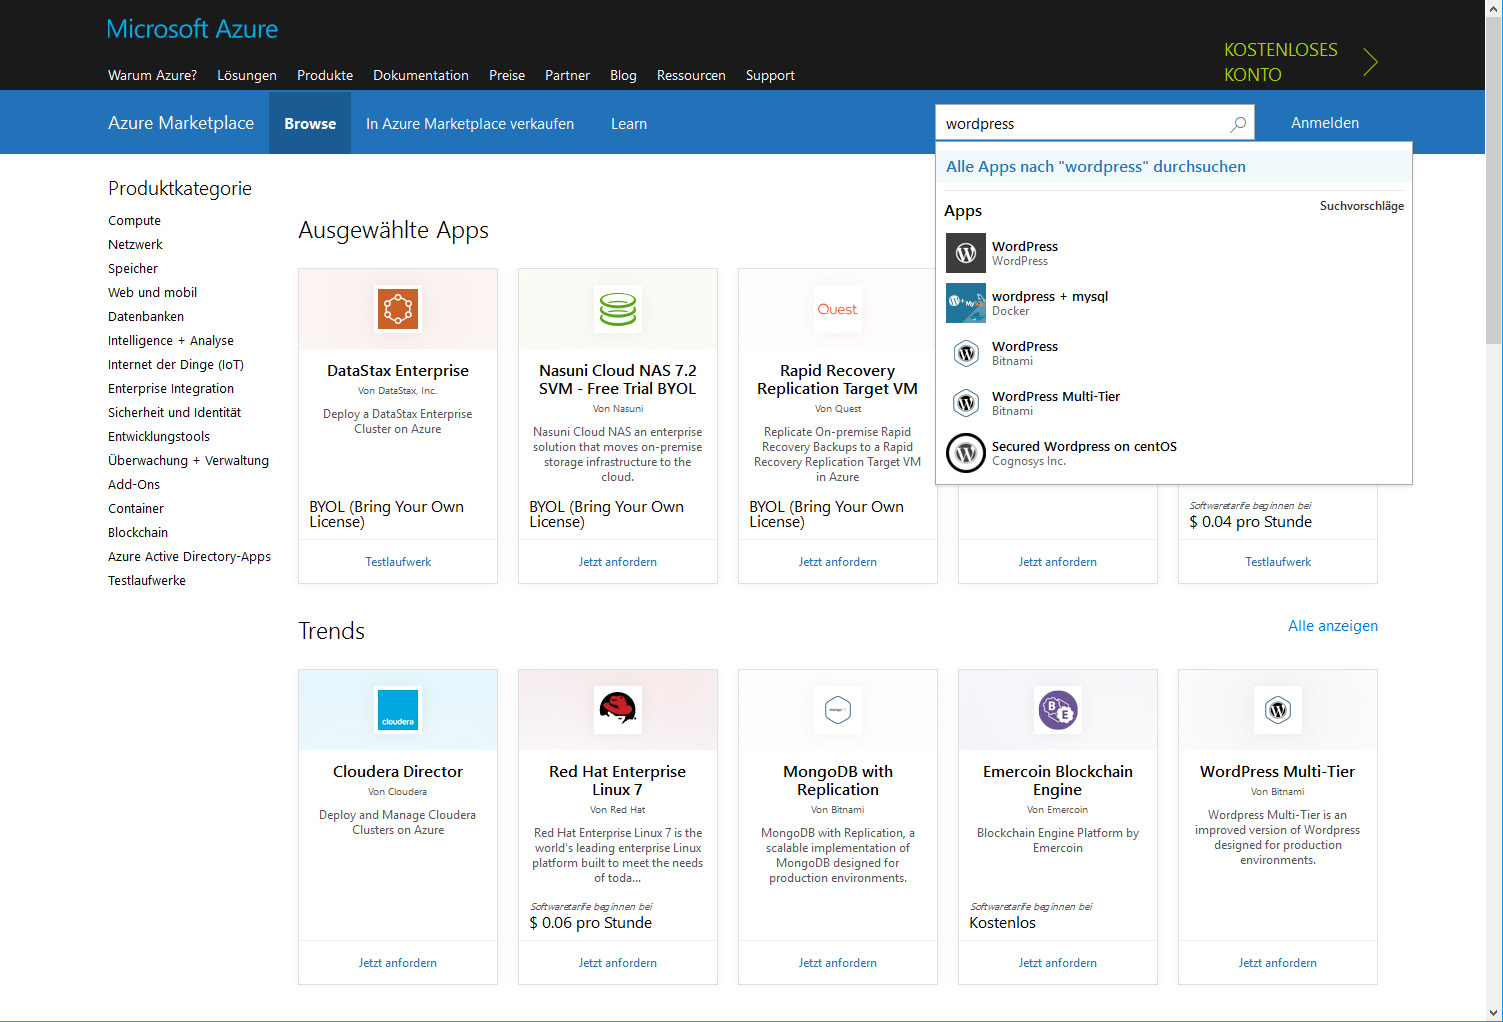Select the Add-Ons category

coord(134,485)
